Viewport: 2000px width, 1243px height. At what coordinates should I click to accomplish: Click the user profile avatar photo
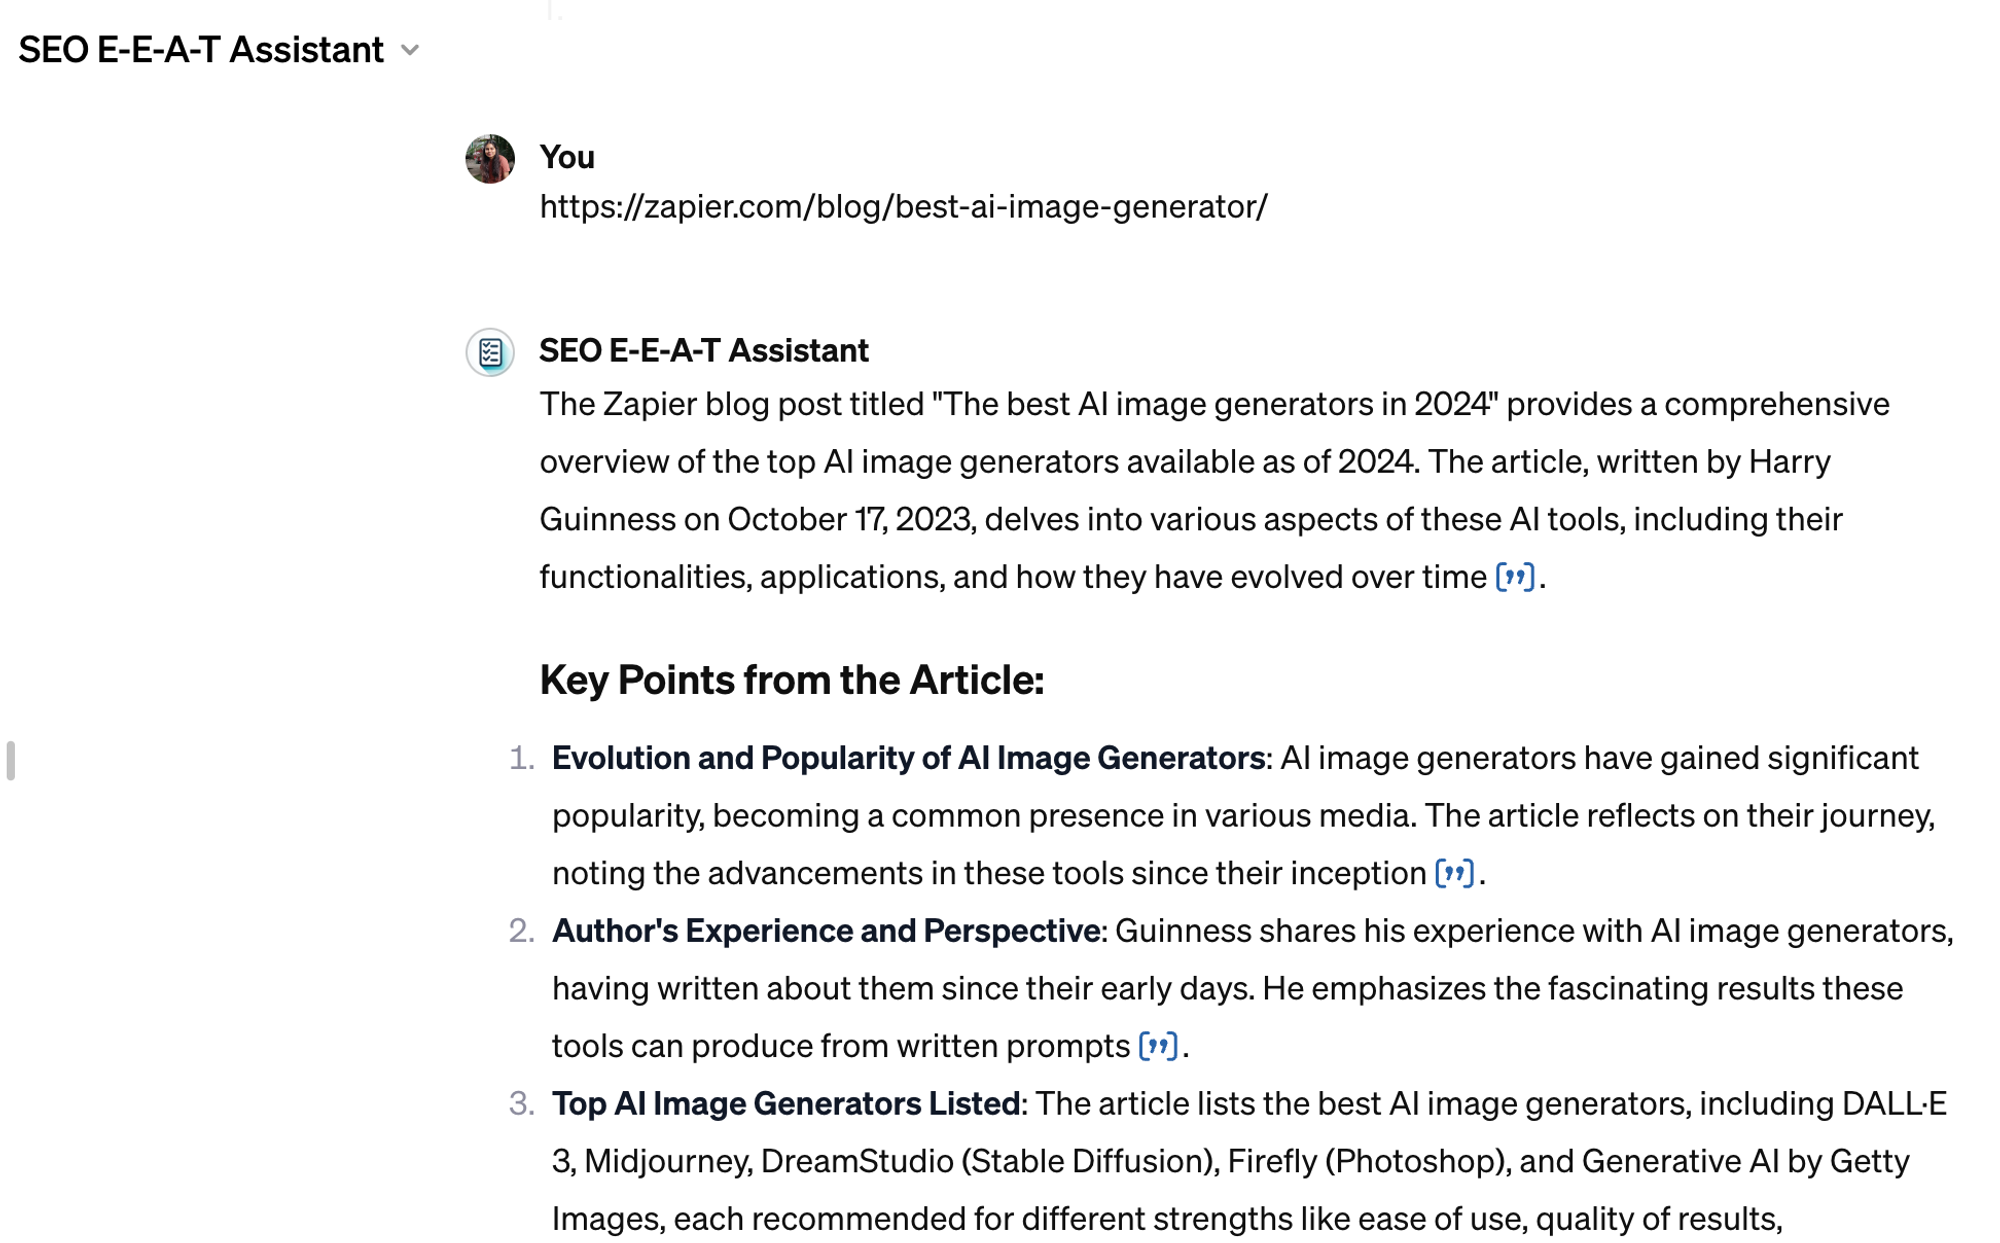[x=490, y=159]
